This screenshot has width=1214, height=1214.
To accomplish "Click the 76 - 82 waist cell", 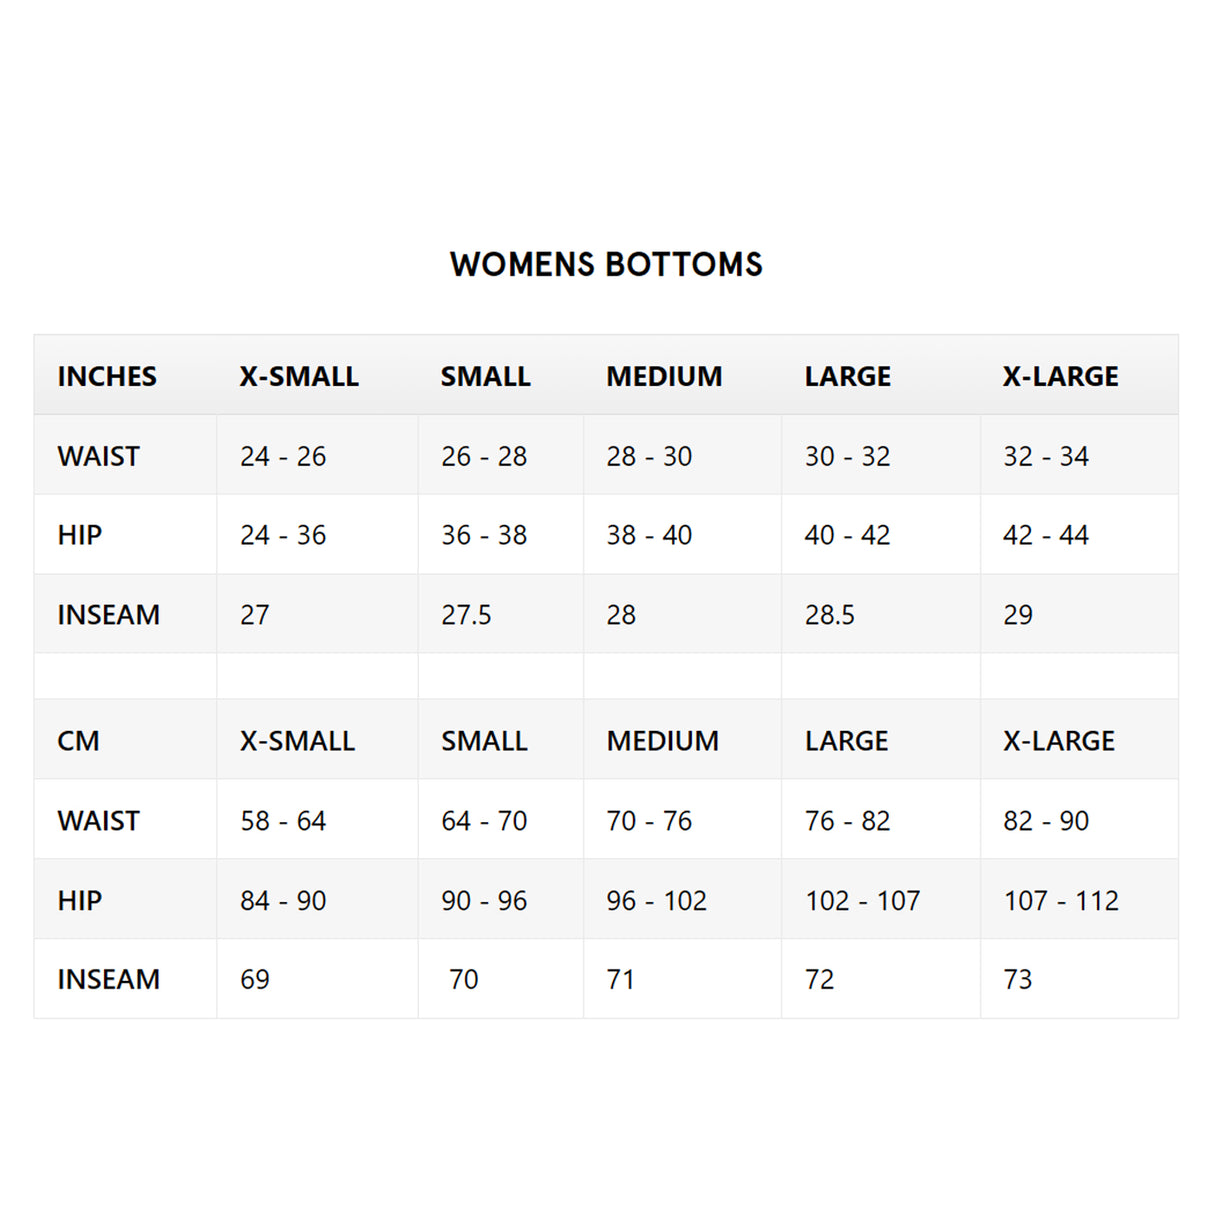I will coord(847,821).
